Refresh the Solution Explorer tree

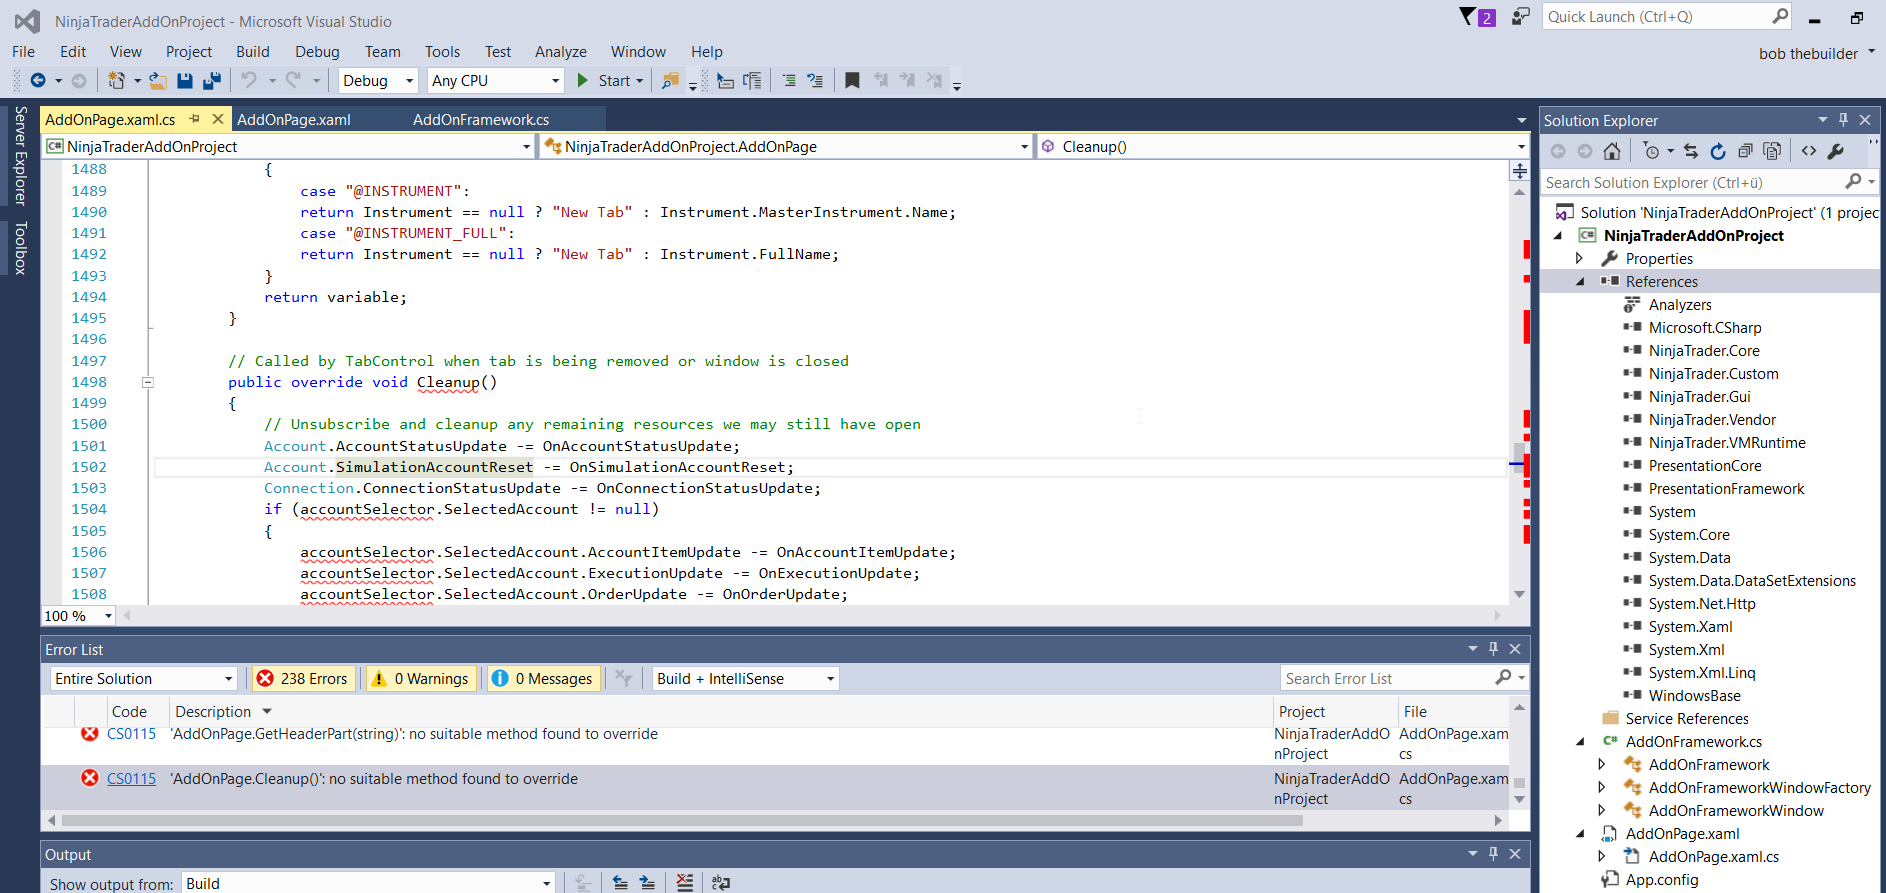(x=1718, y=151)
